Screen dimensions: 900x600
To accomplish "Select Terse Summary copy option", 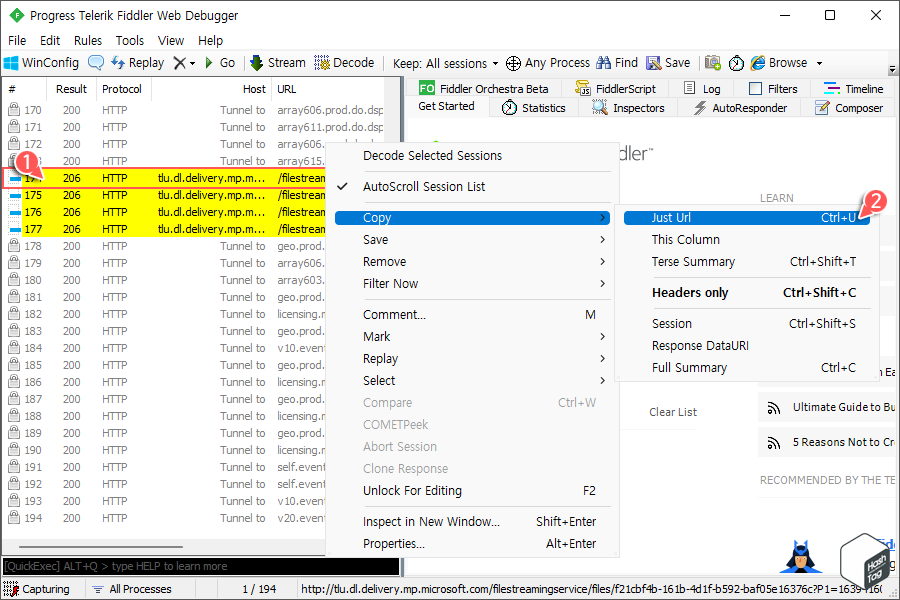I will tap(747, 261).
